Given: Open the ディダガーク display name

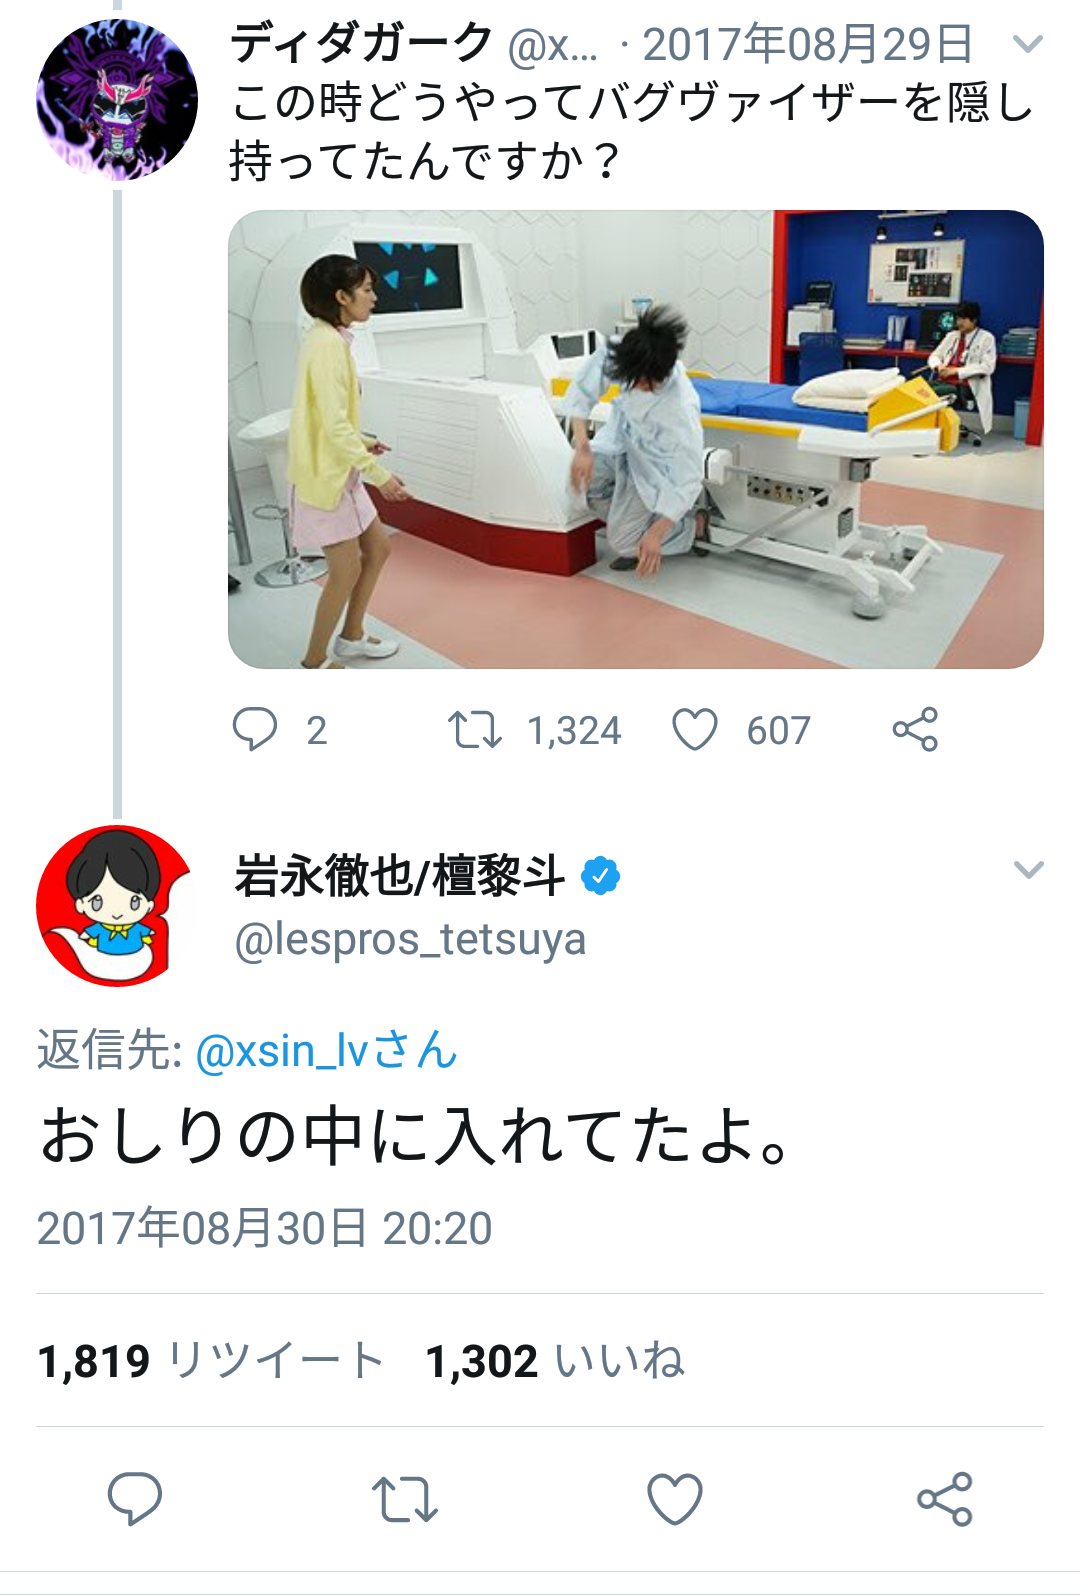Looking at the screenshot, I should pyautogui.click(x=362, y=43).
